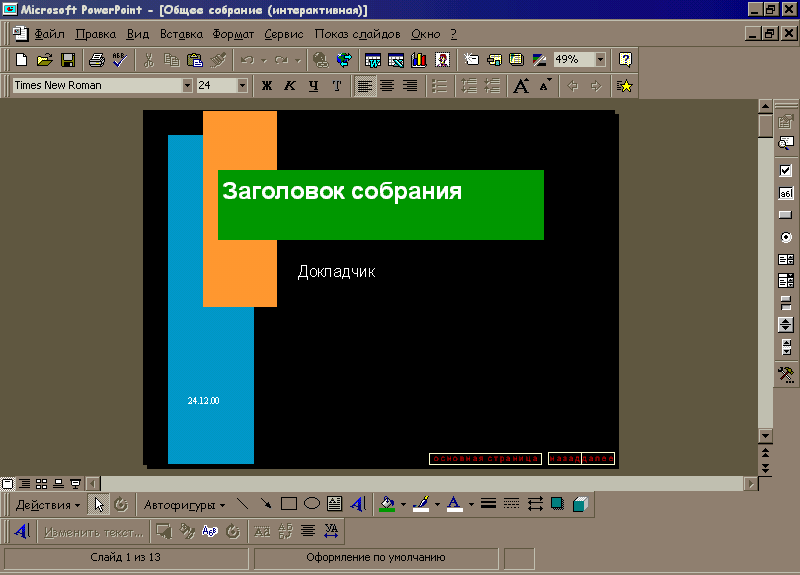Expand the 49% zoom dropdown

click(x=601, y=60)
